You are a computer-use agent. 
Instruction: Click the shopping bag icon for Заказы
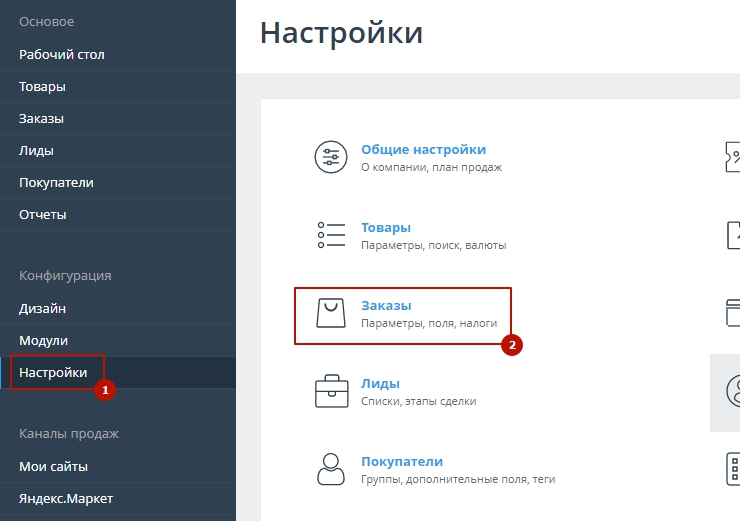coord(331,313)
